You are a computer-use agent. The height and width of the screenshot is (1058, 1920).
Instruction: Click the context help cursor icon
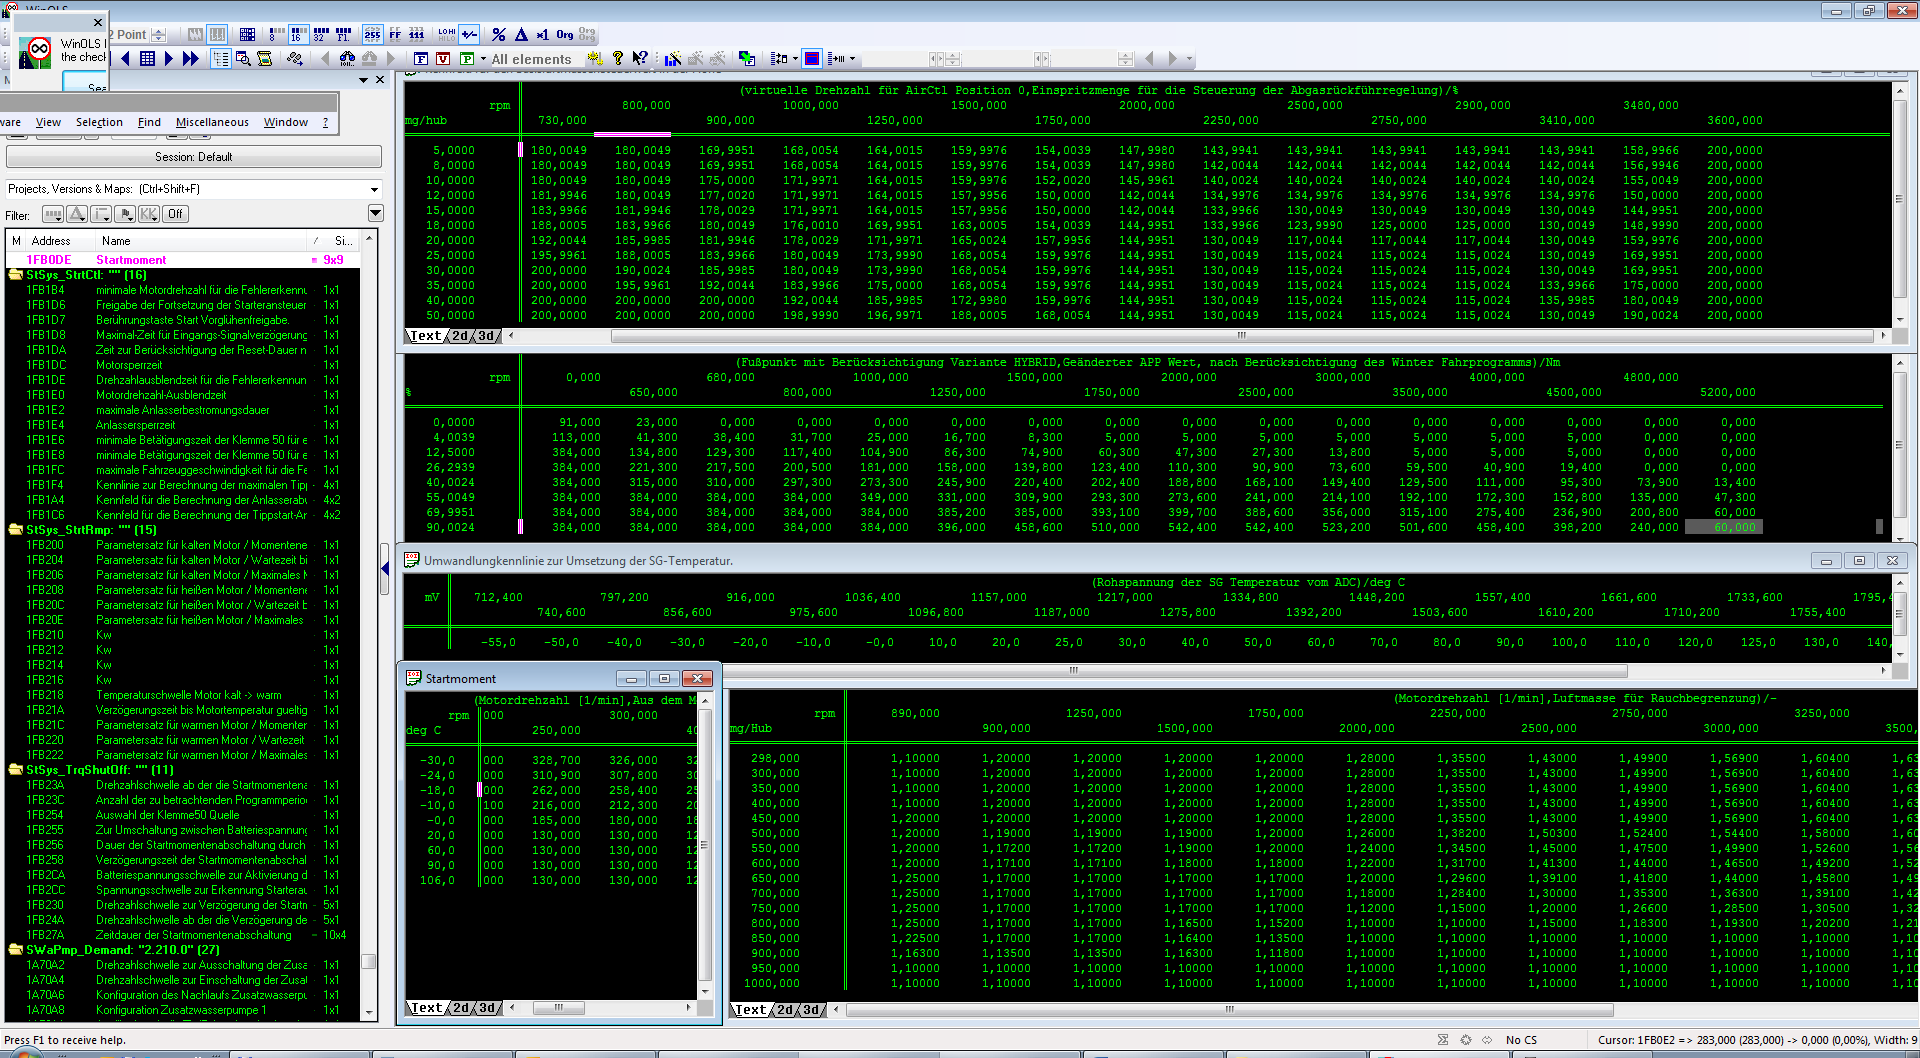click(x=640, y=59)
